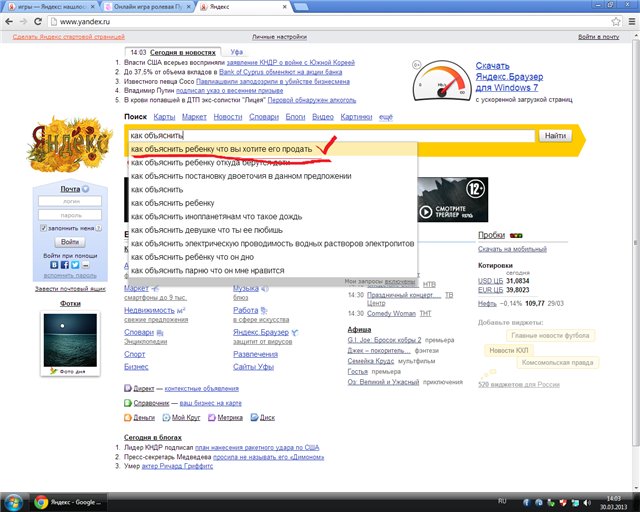Log in with Facebook icon

pos(64,265)
